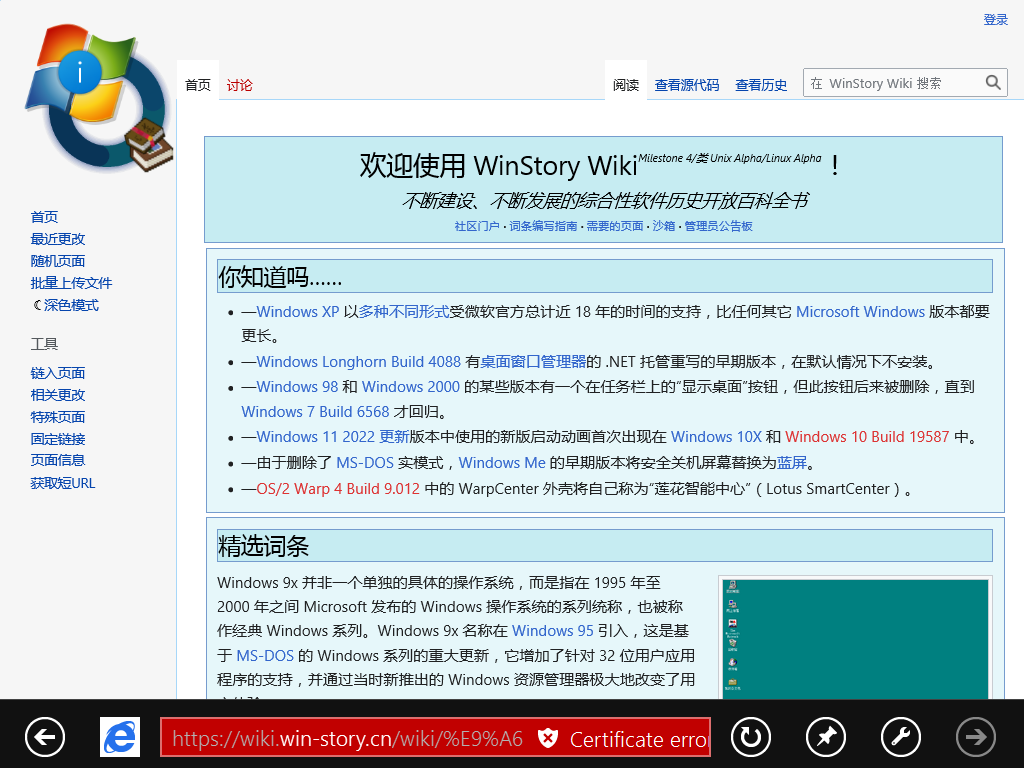Open the 管理员公告板 link
The image size is (1024, 768).
(718, 226)
